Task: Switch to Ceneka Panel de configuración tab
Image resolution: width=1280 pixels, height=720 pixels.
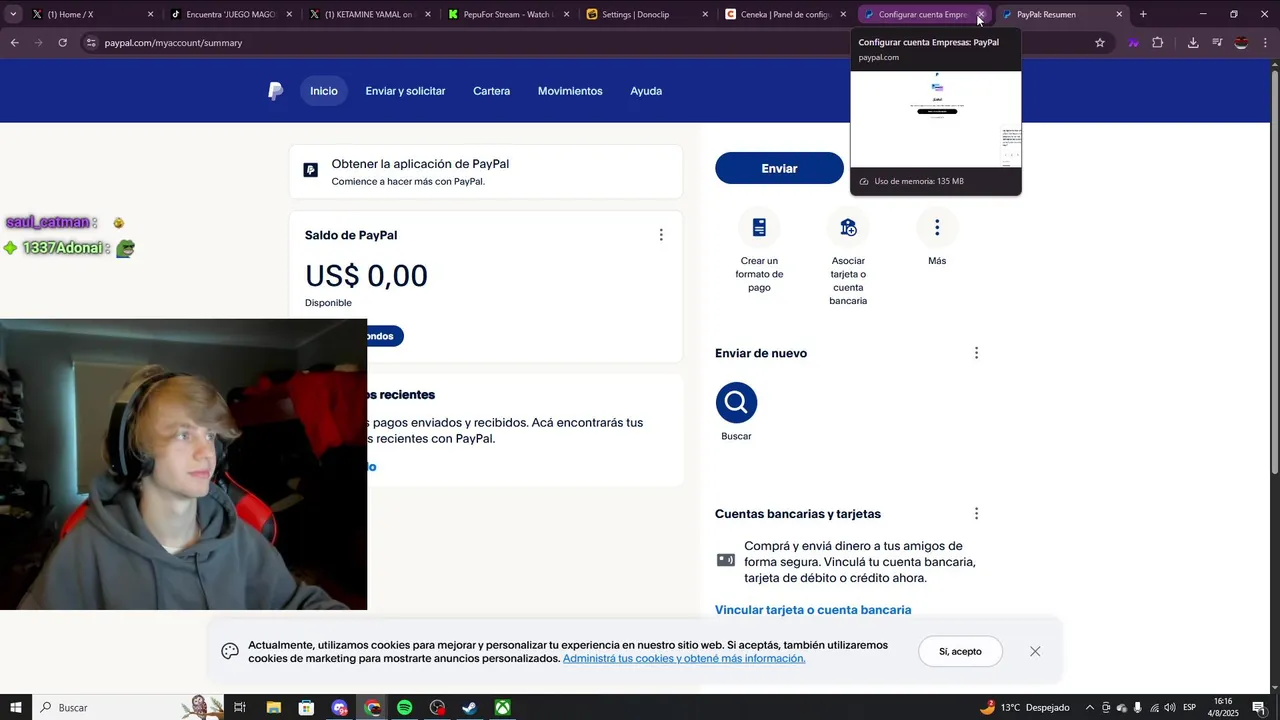Action: tap(785, 14)
